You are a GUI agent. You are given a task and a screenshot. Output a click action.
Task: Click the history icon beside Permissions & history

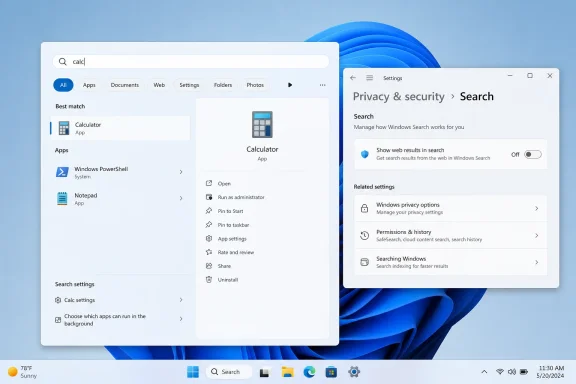[364, 236]
